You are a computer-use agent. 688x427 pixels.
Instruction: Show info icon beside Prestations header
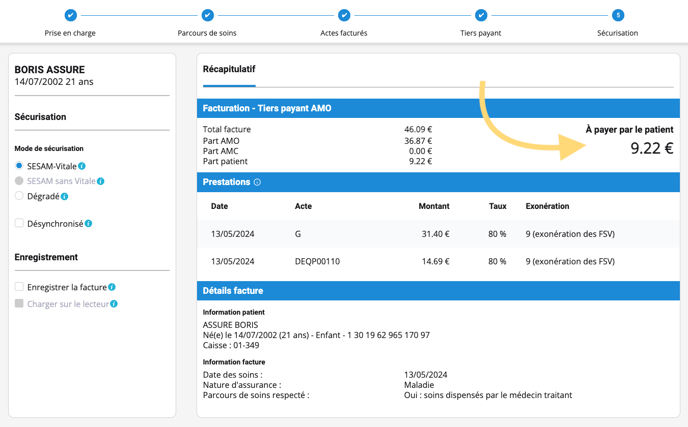[257, 183]
